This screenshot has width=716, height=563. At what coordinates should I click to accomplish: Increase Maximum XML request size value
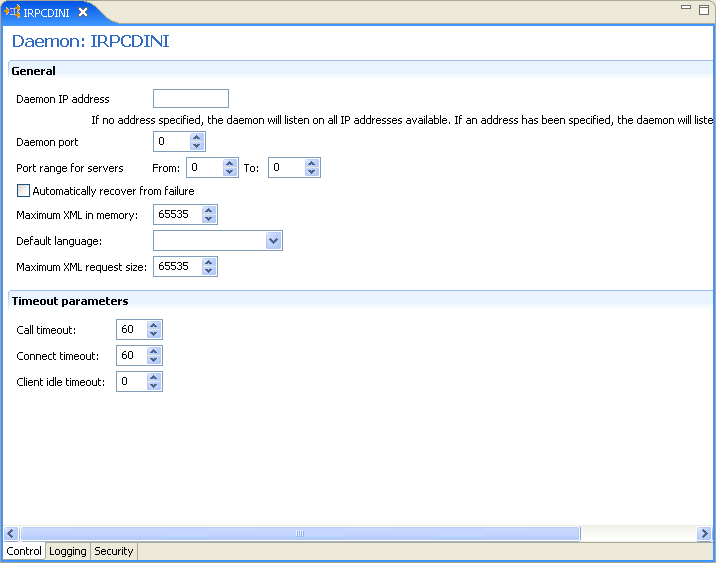click(x=209, y=262)
